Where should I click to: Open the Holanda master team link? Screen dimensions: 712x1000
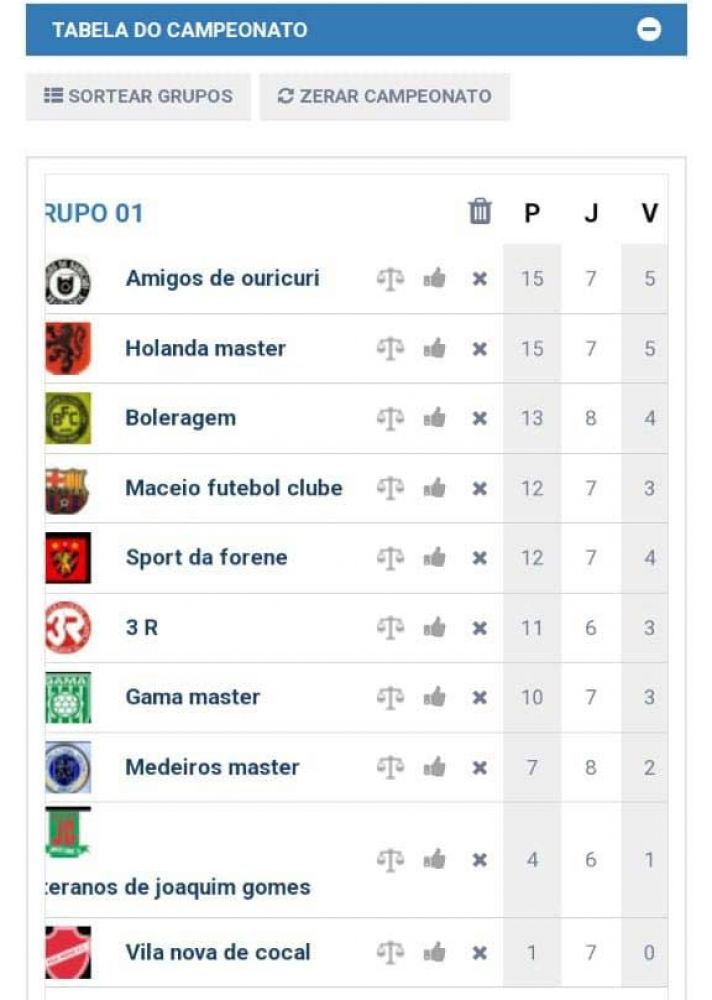click(205, 348)
